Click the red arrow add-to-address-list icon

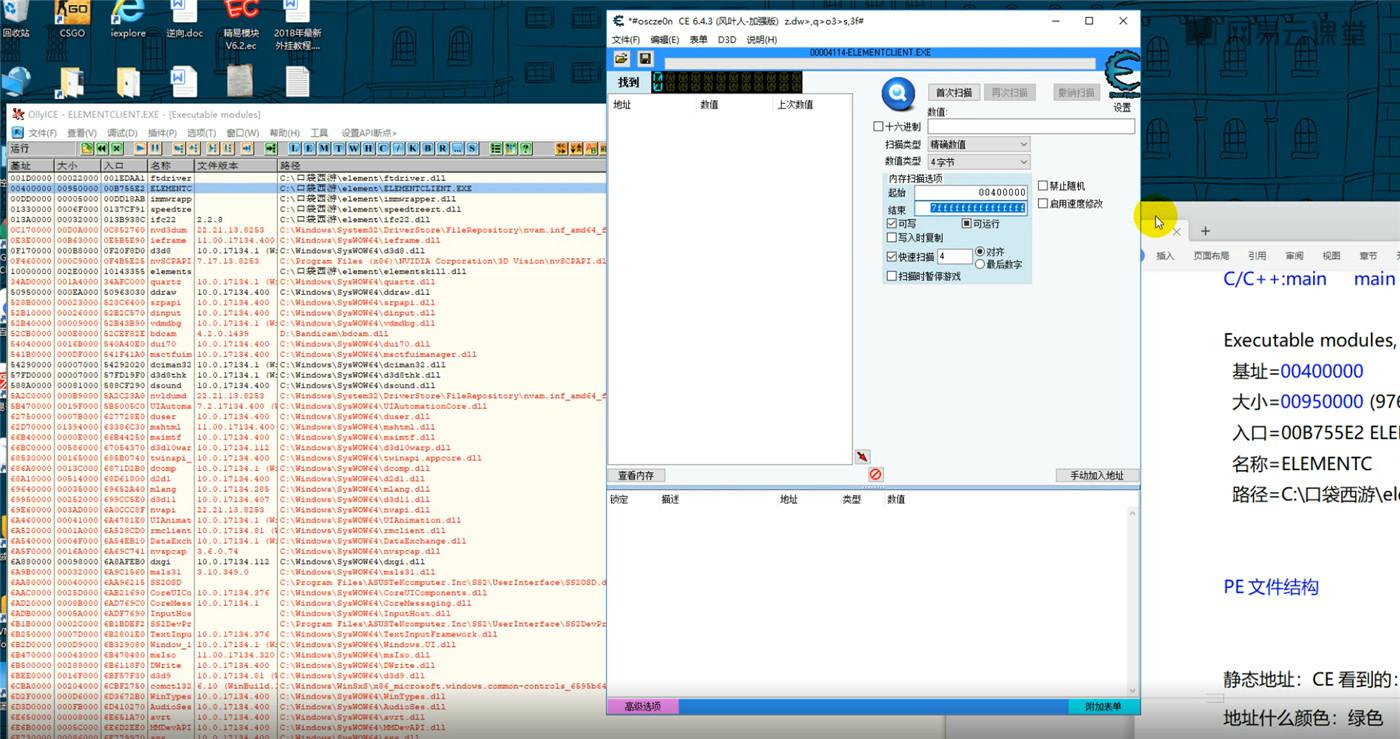(862, 457)
